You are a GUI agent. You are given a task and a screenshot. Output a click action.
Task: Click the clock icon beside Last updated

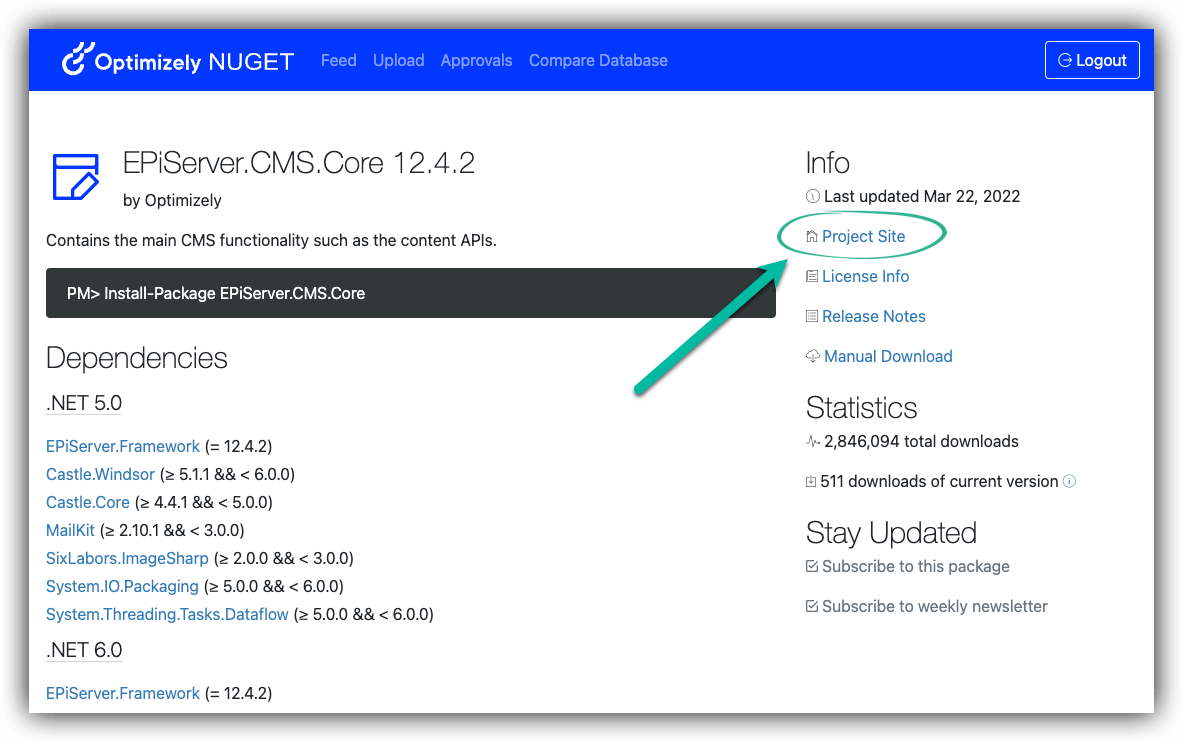coord(813,196)
